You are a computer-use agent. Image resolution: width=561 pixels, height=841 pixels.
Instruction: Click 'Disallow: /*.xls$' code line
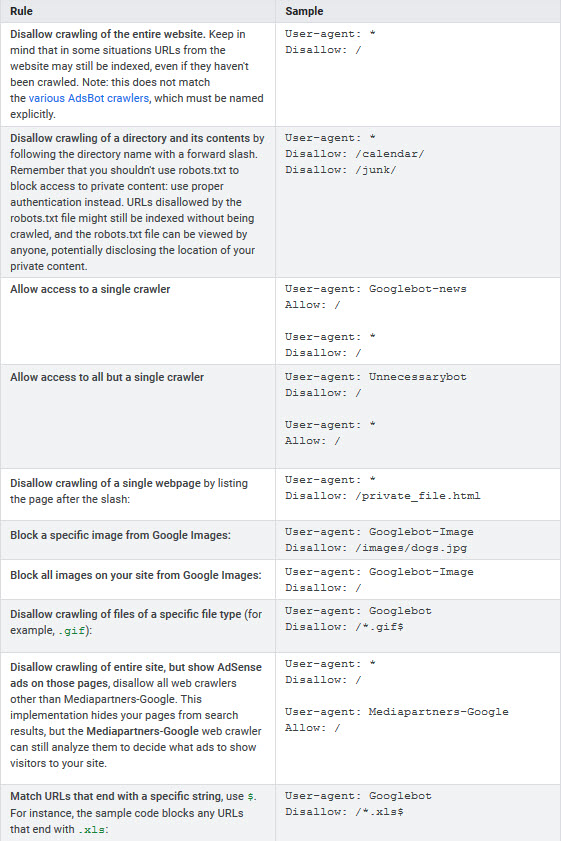click(344, 812)
